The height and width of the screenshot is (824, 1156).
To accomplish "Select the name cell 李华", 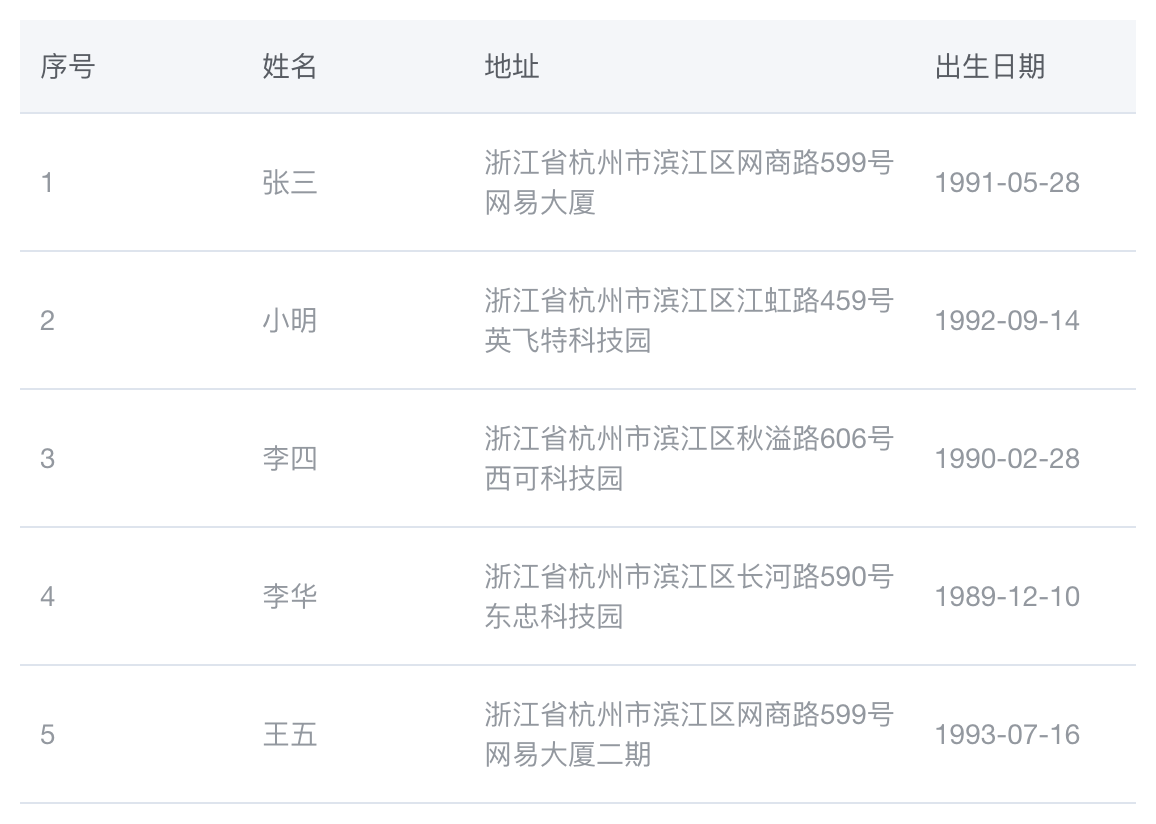I will 290,596.
